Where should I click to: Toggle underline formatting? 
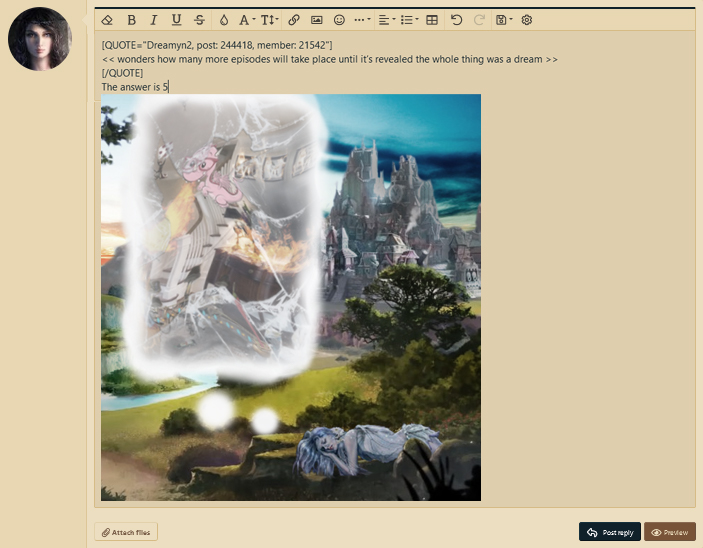point(176,20)
